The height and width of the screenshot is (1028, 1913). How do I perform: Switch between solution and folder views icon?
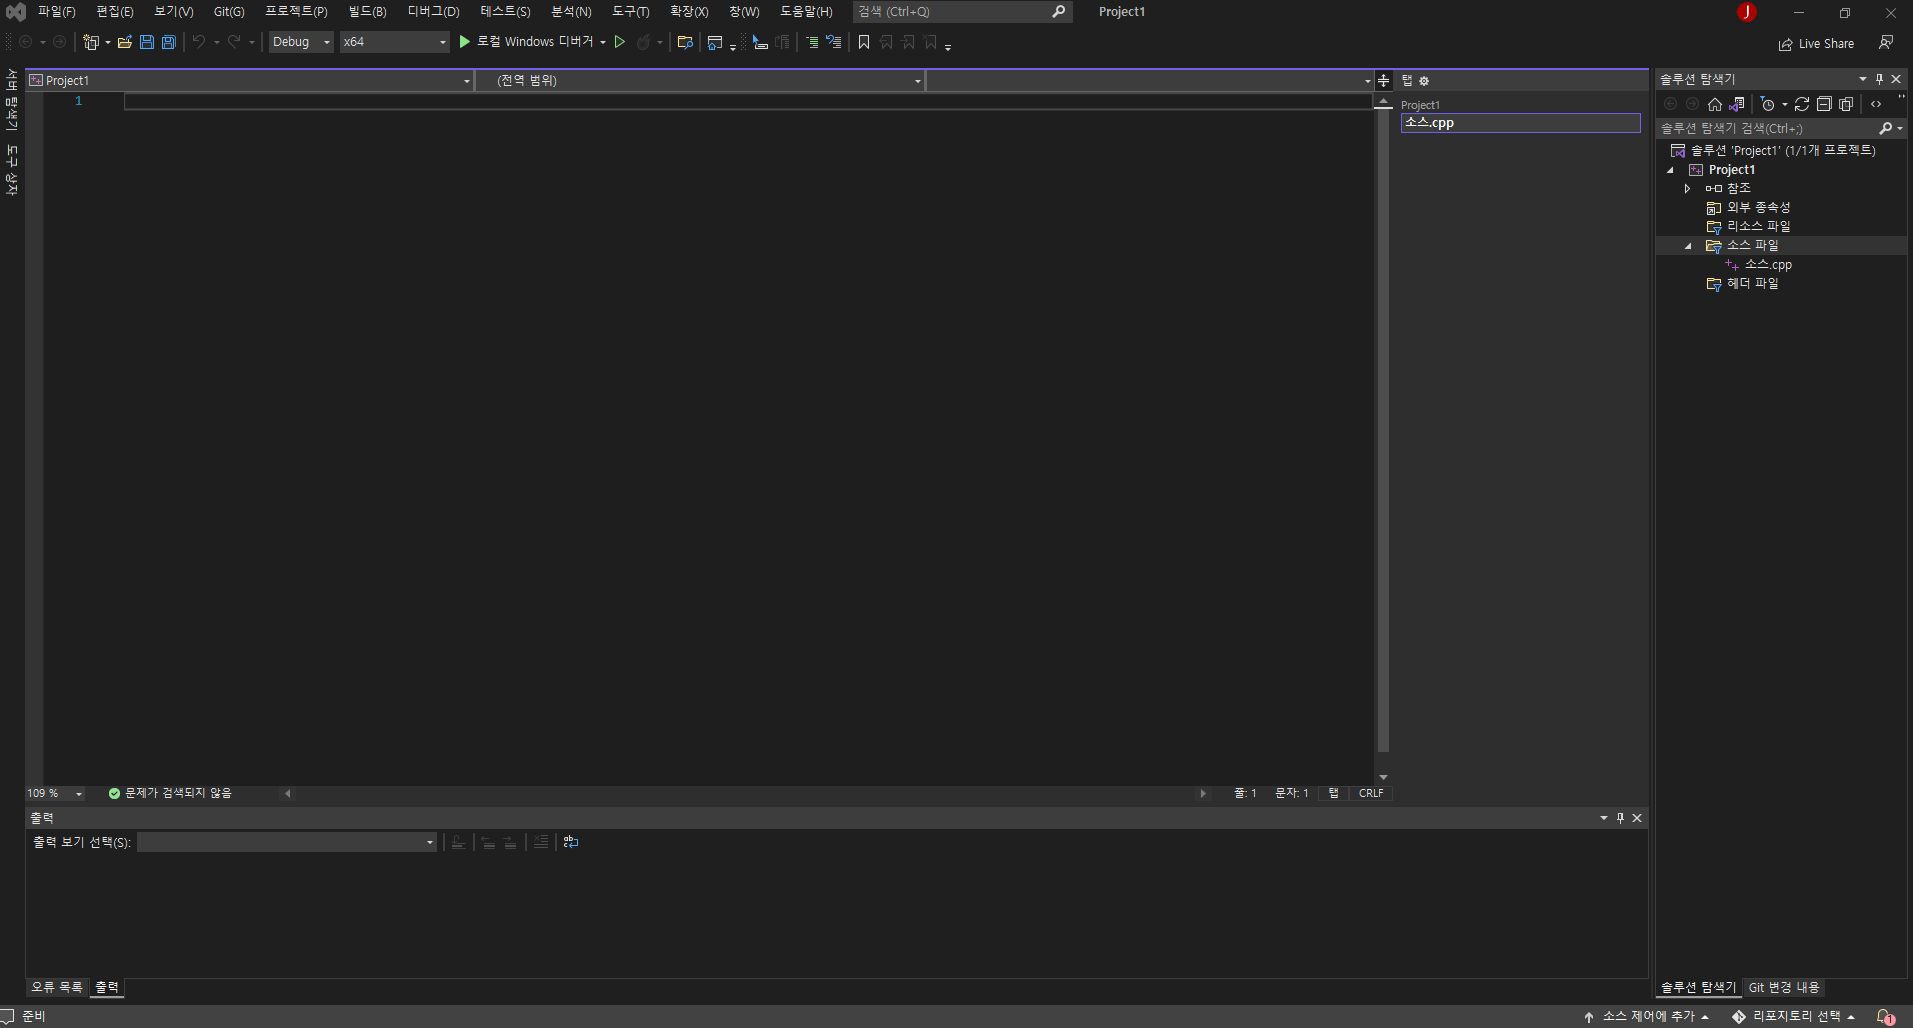click(1737, 104)
